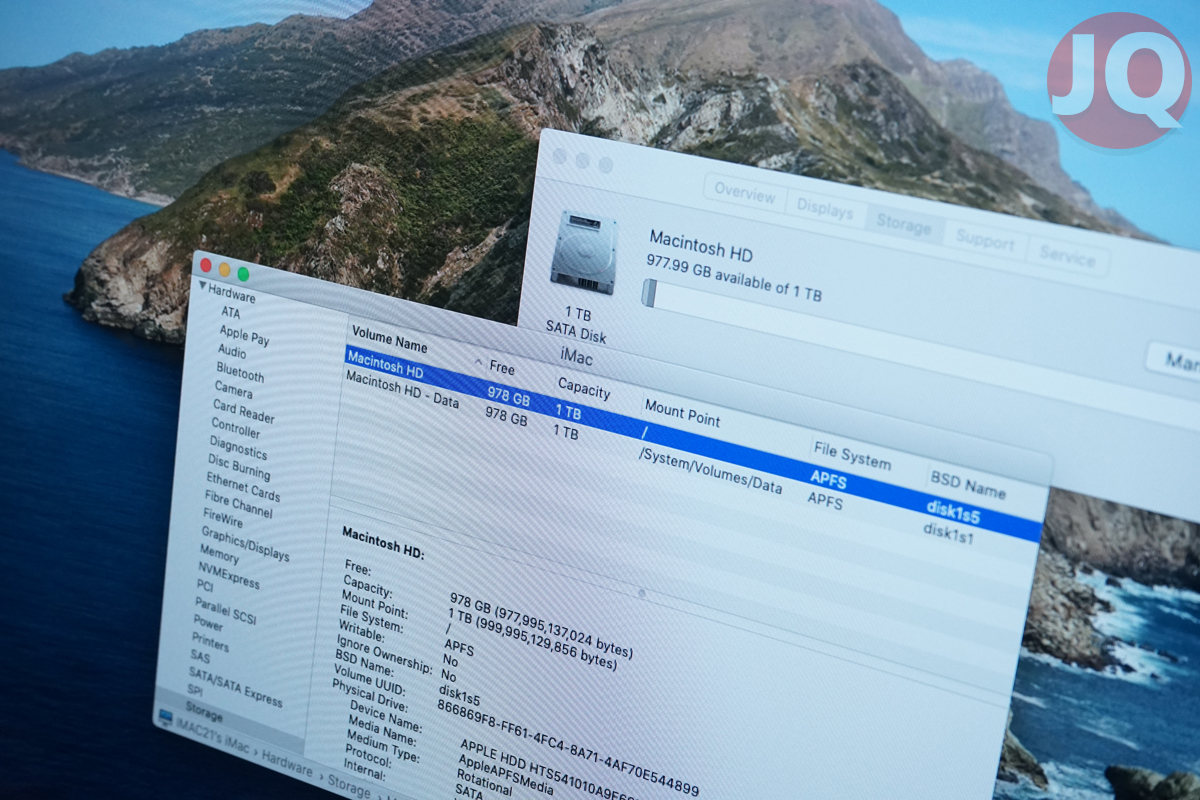The image size is (1200, 800).
Task: Select Storage in the Hardware sidebar
Action: [204, 714]
